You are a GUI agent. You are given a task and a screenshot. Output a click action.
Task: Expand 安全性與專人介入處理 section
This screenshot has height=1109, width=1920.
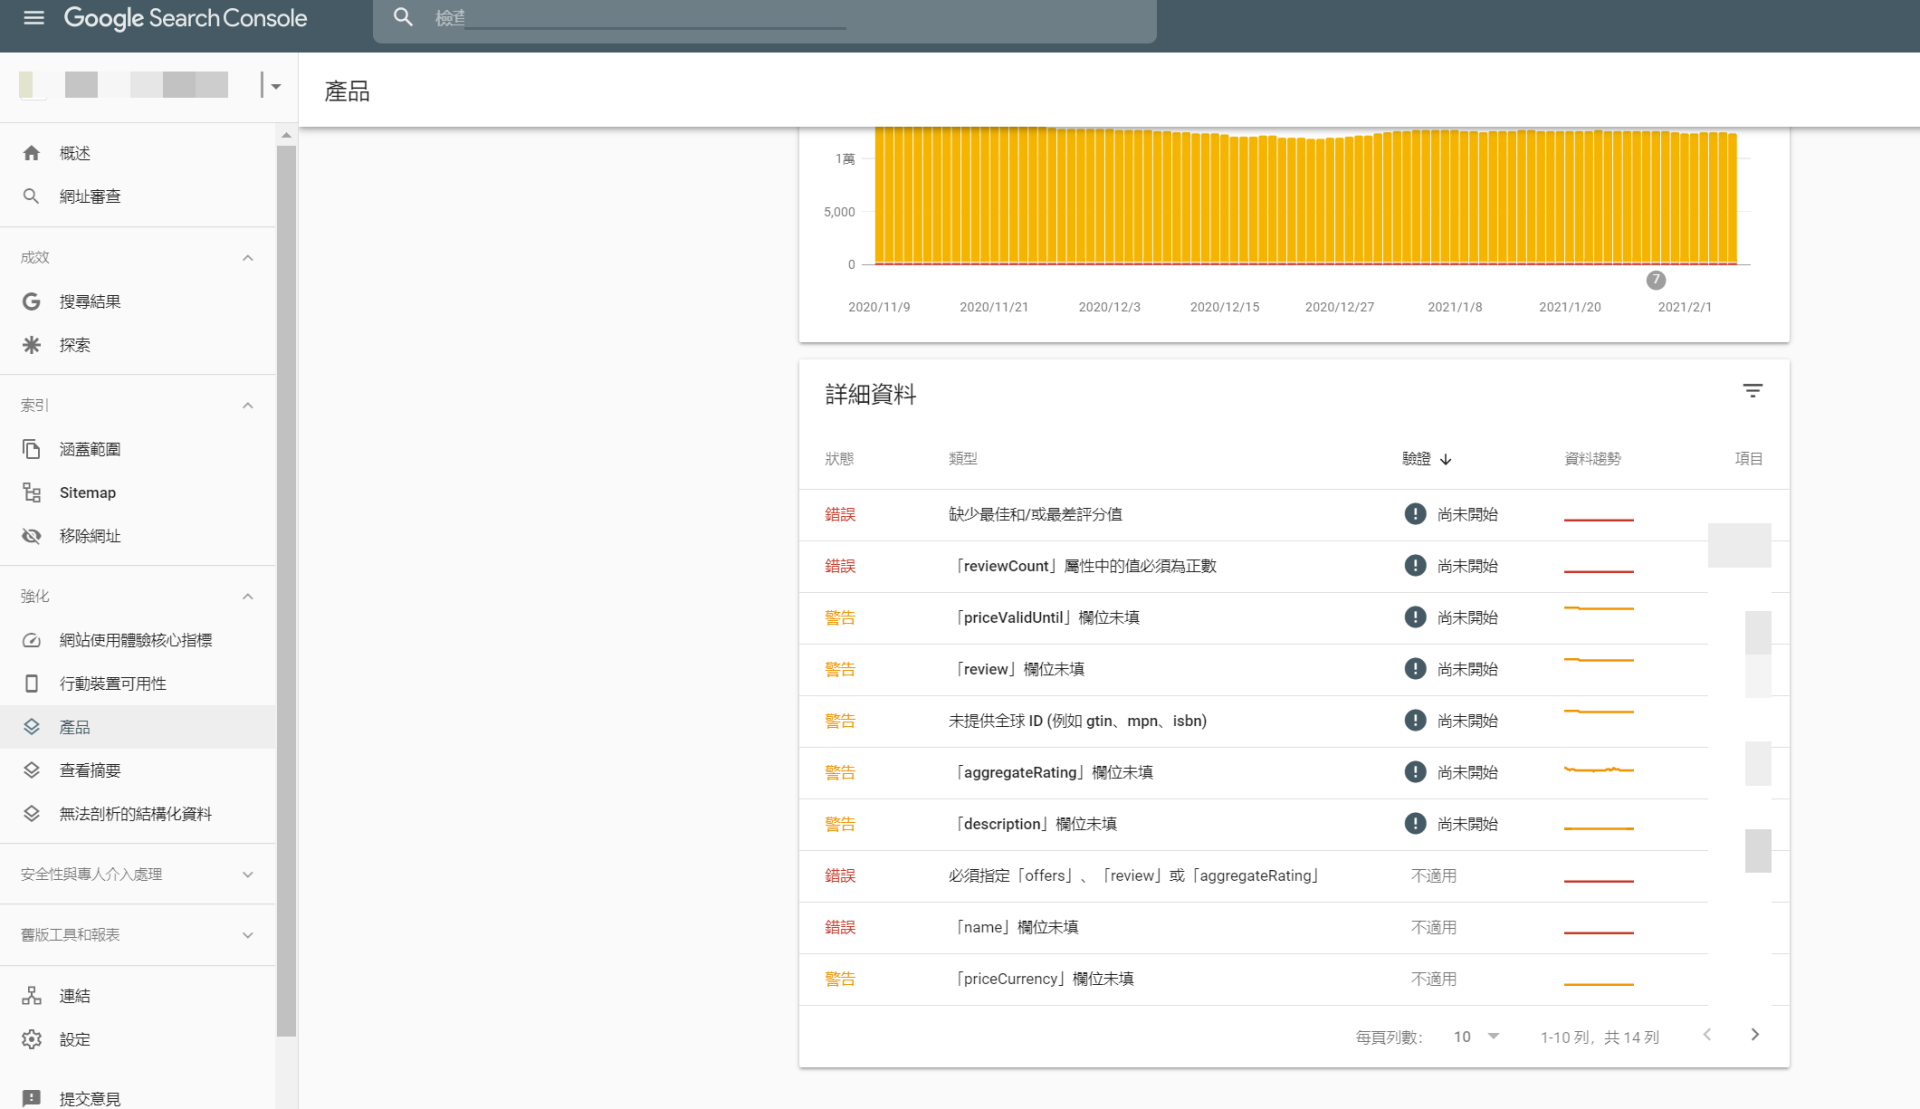(x=247, y=875)
